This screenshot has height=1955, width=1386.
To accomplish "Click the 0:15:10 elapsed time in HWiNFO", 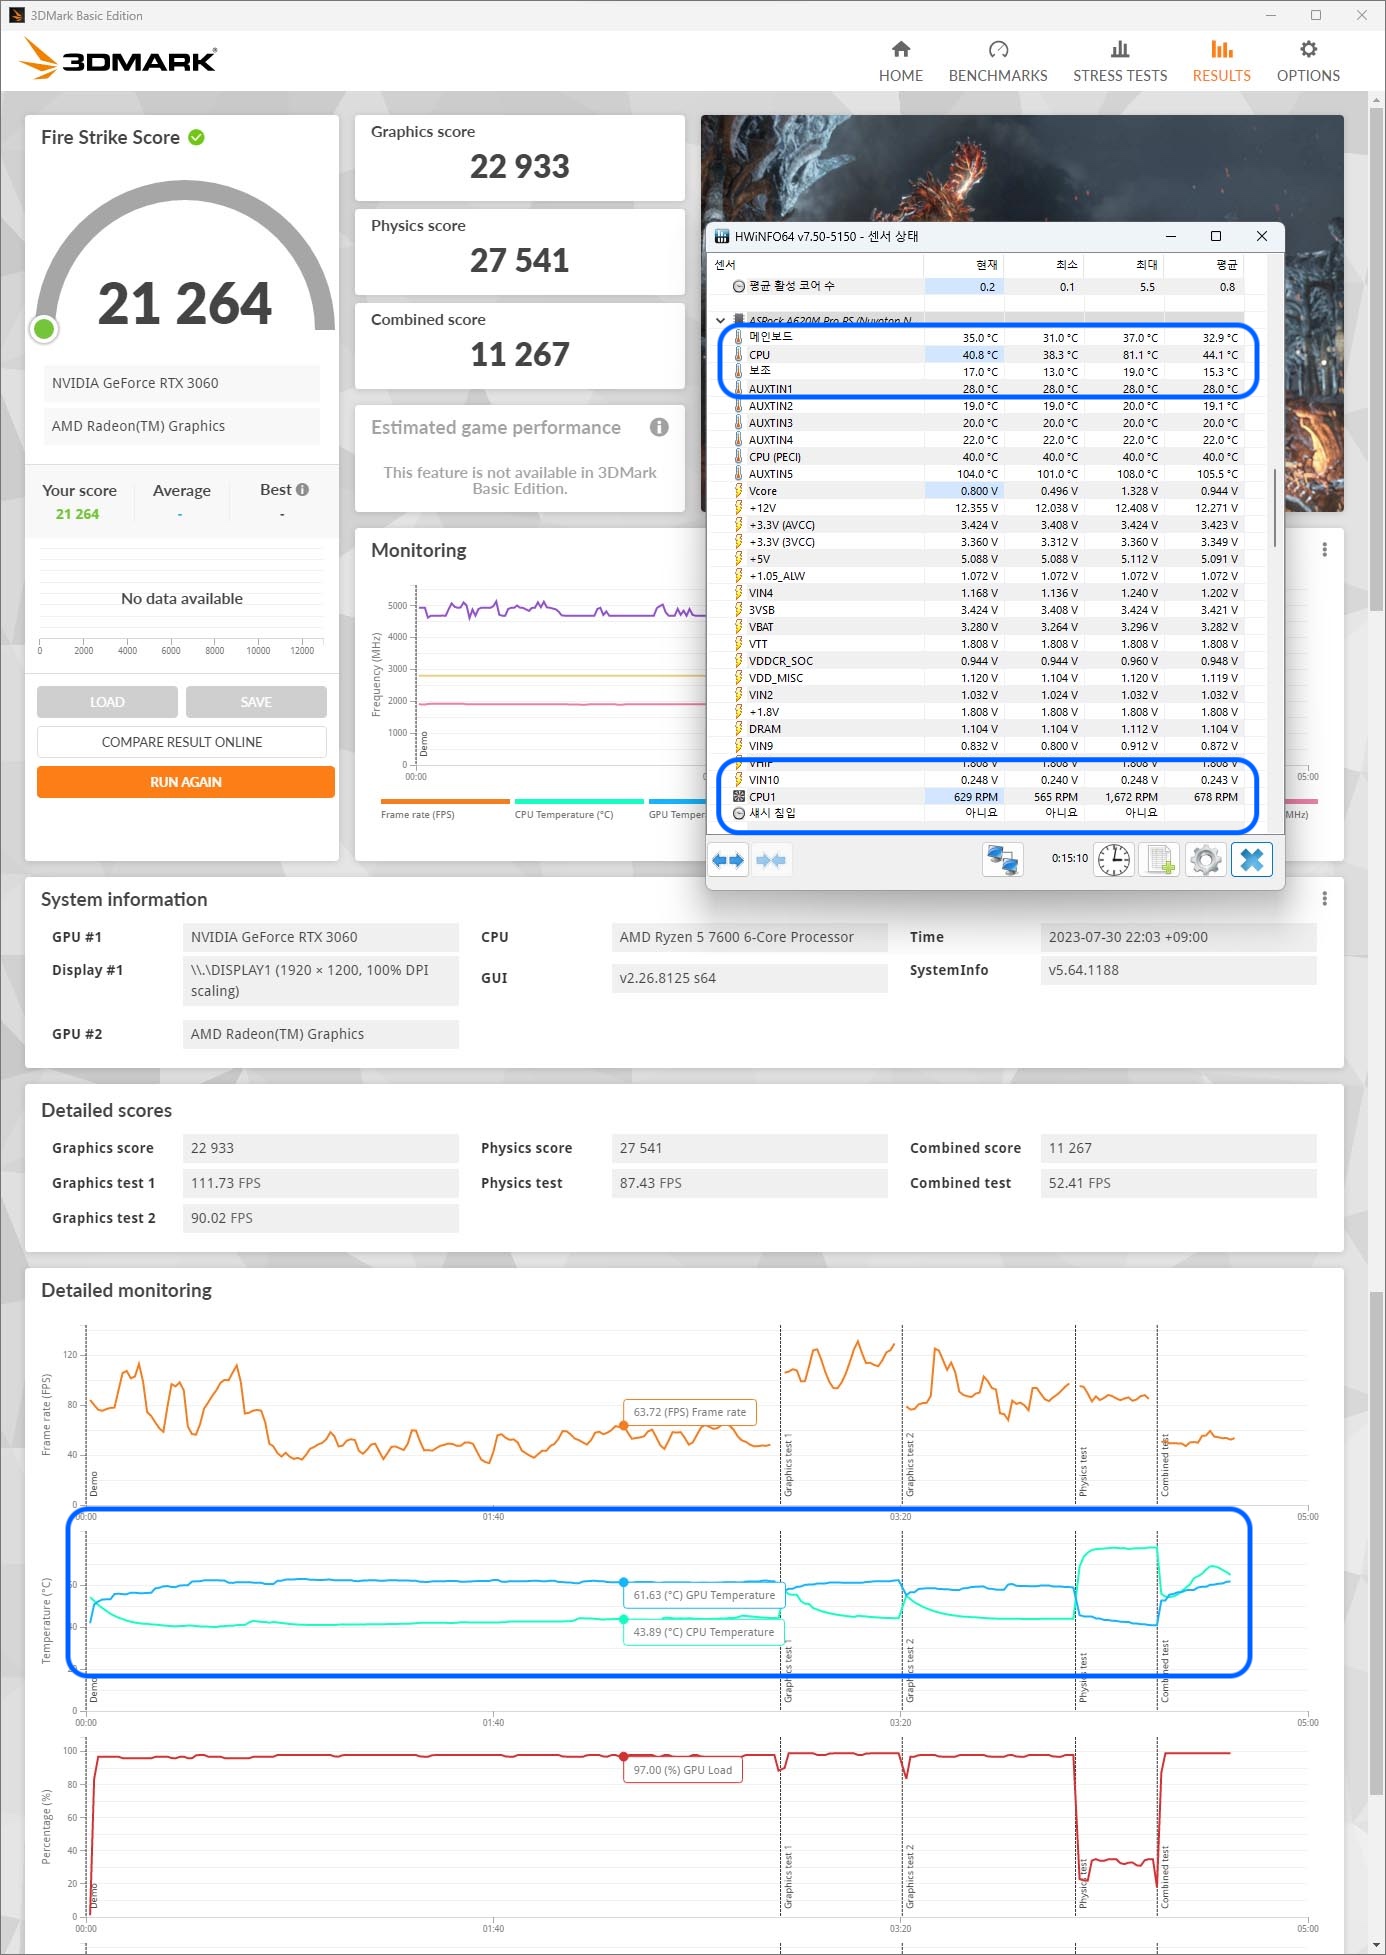I will coord(1069,858).
